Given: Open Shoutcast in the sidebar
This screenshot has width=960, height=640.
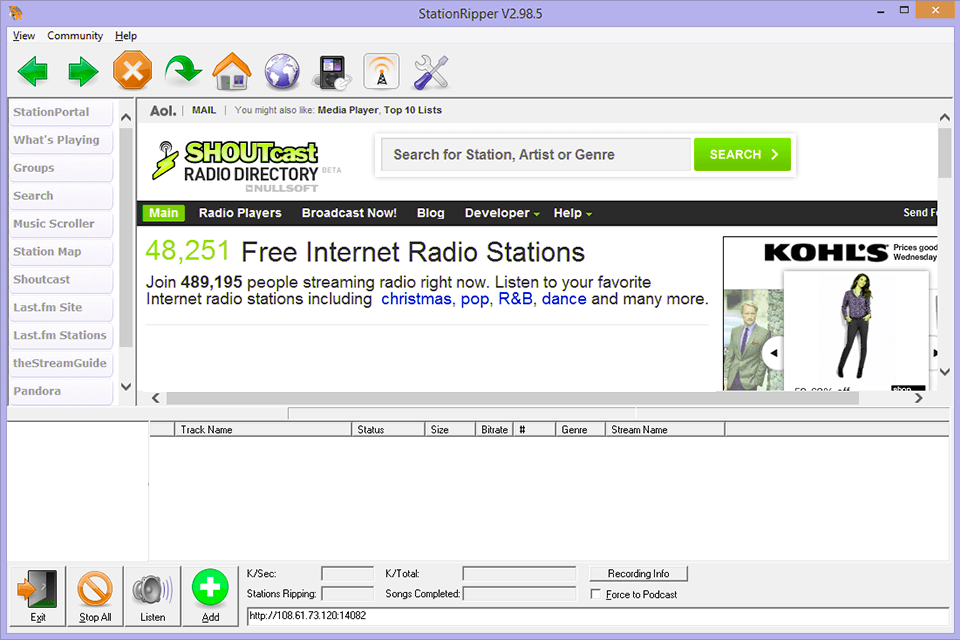Looking at the screenshot, I should click(x=61, y=279).
